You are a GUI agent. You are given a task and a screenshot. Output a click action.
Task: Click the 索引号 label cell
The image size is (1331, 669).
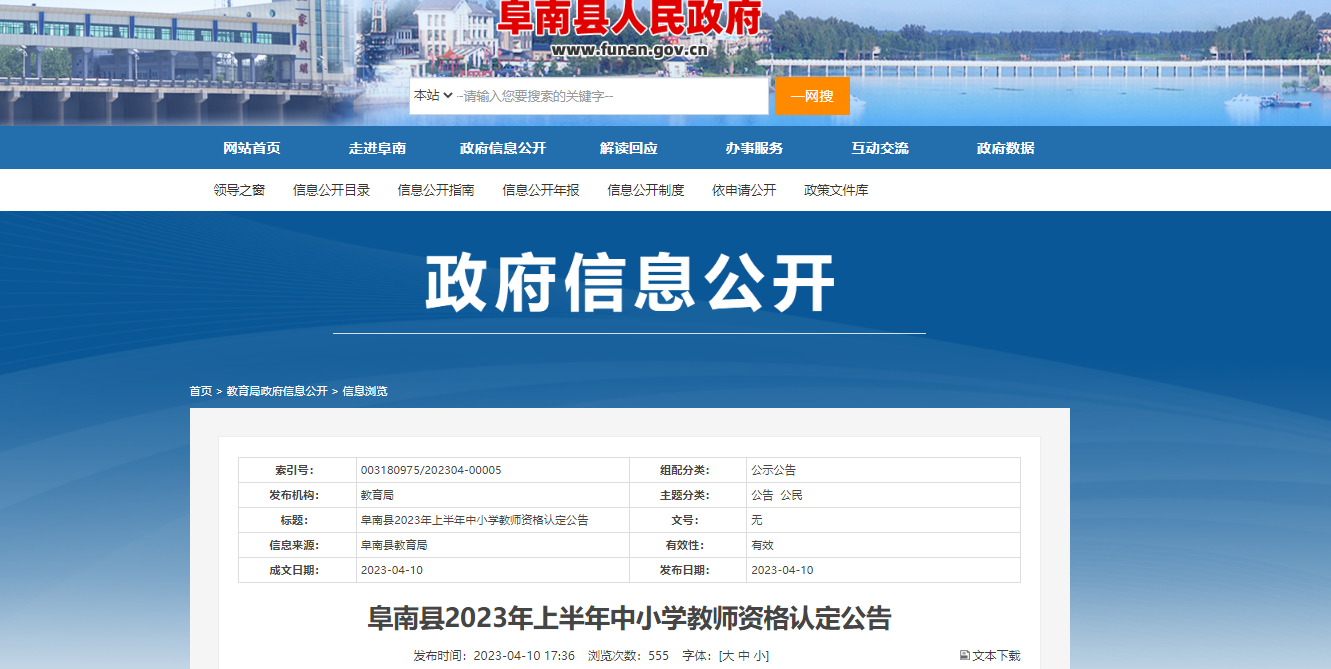coord(297,470)
